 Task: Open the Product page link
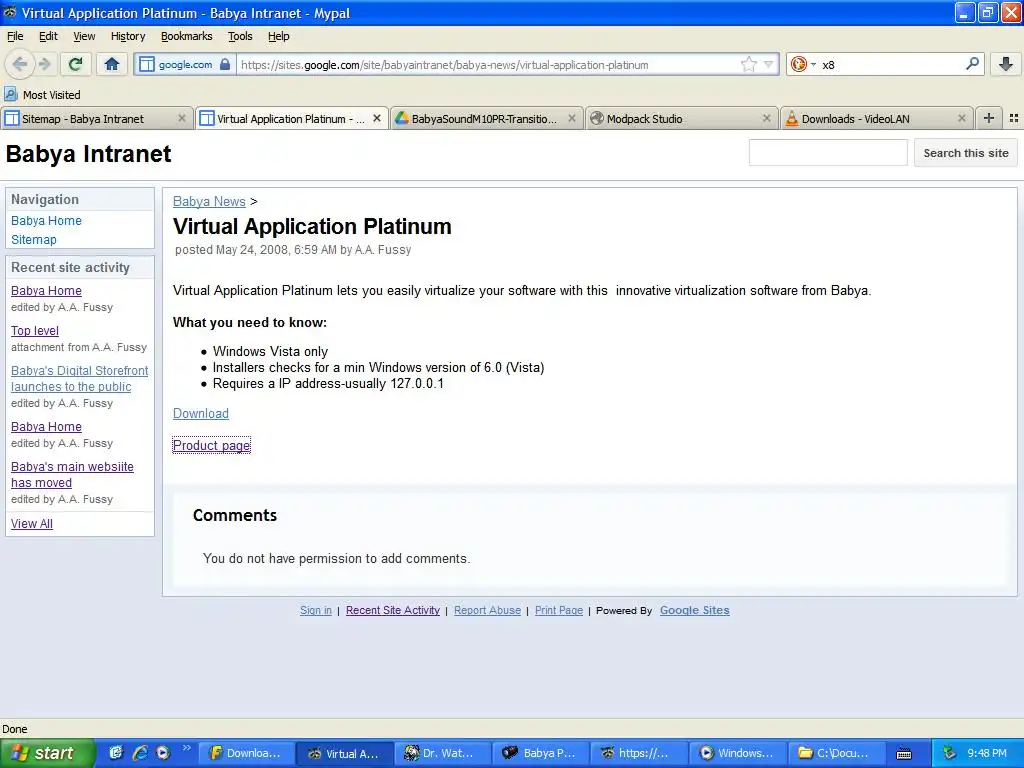click(x=212, y=445)
